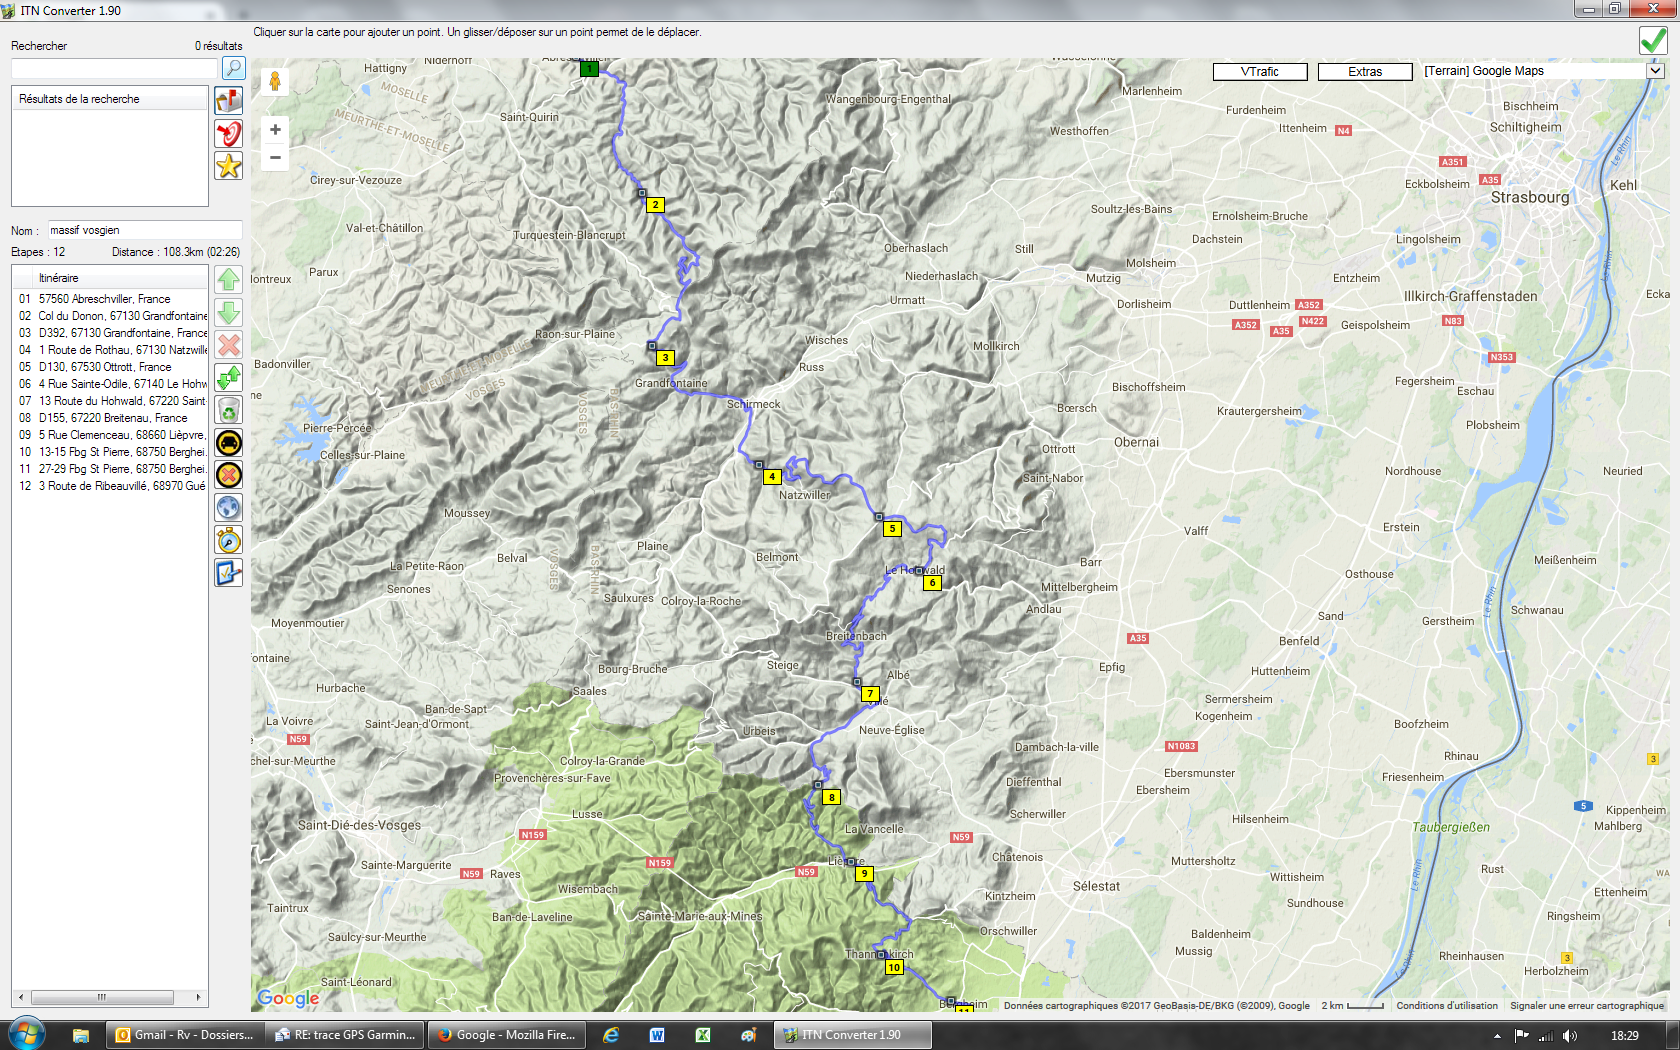Toggle the VTrafic traffic overlay

[1259, 72]
